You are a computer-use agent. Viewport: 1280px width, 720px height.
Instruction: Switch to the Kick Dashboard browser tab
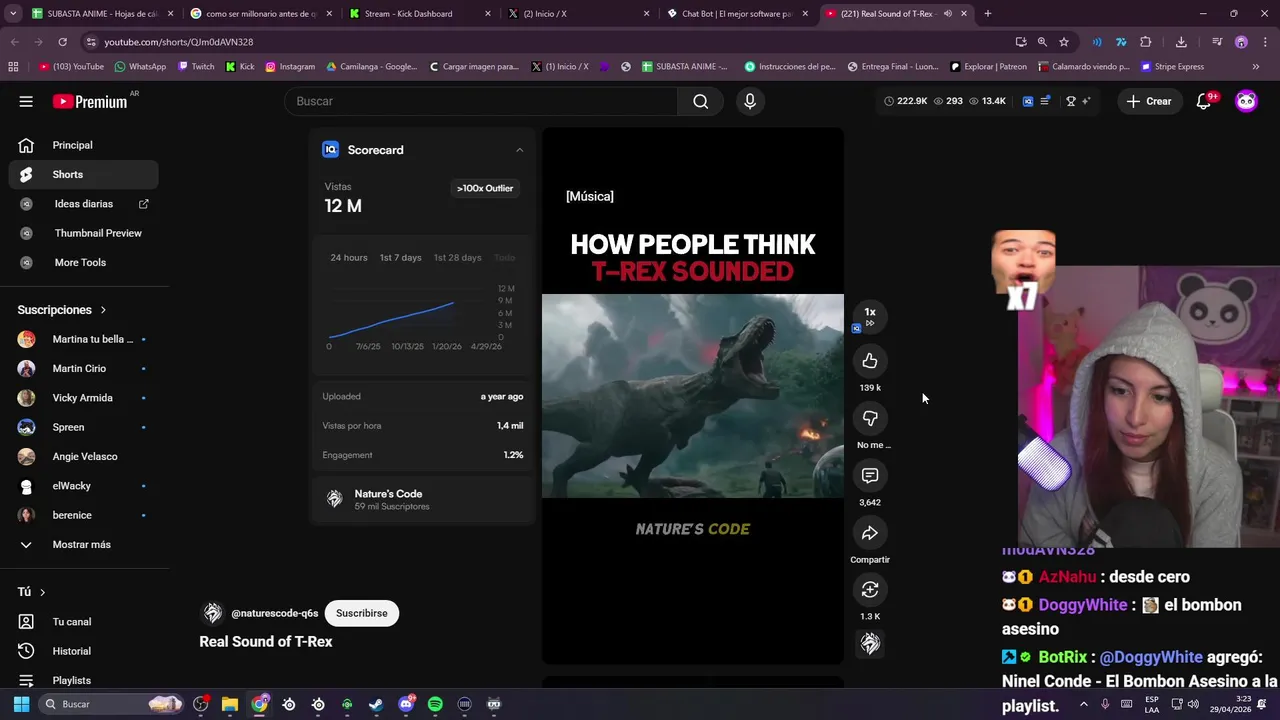click(x=418, y=14)
